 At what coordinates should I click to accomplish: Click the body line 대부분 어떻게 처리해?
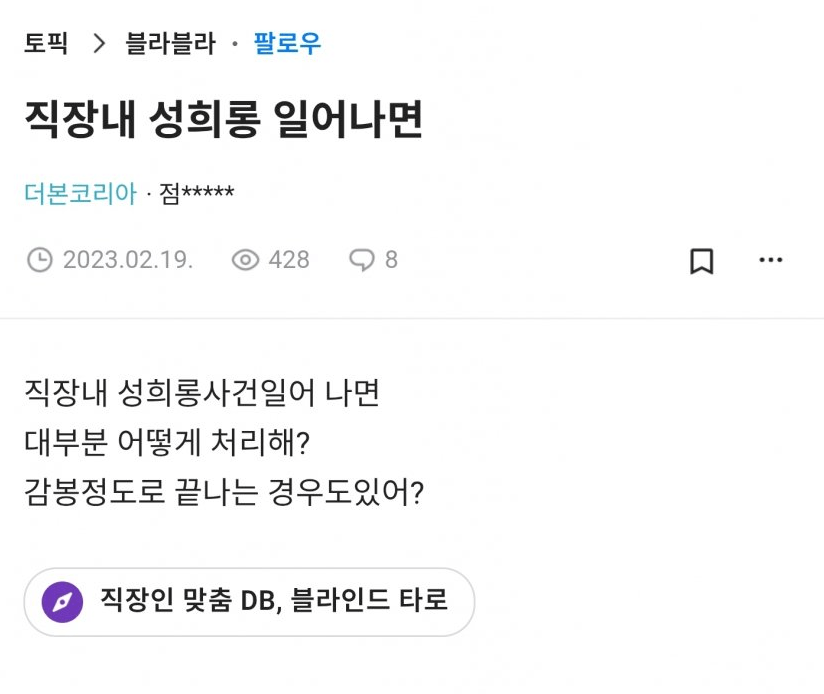coord(167,442)
